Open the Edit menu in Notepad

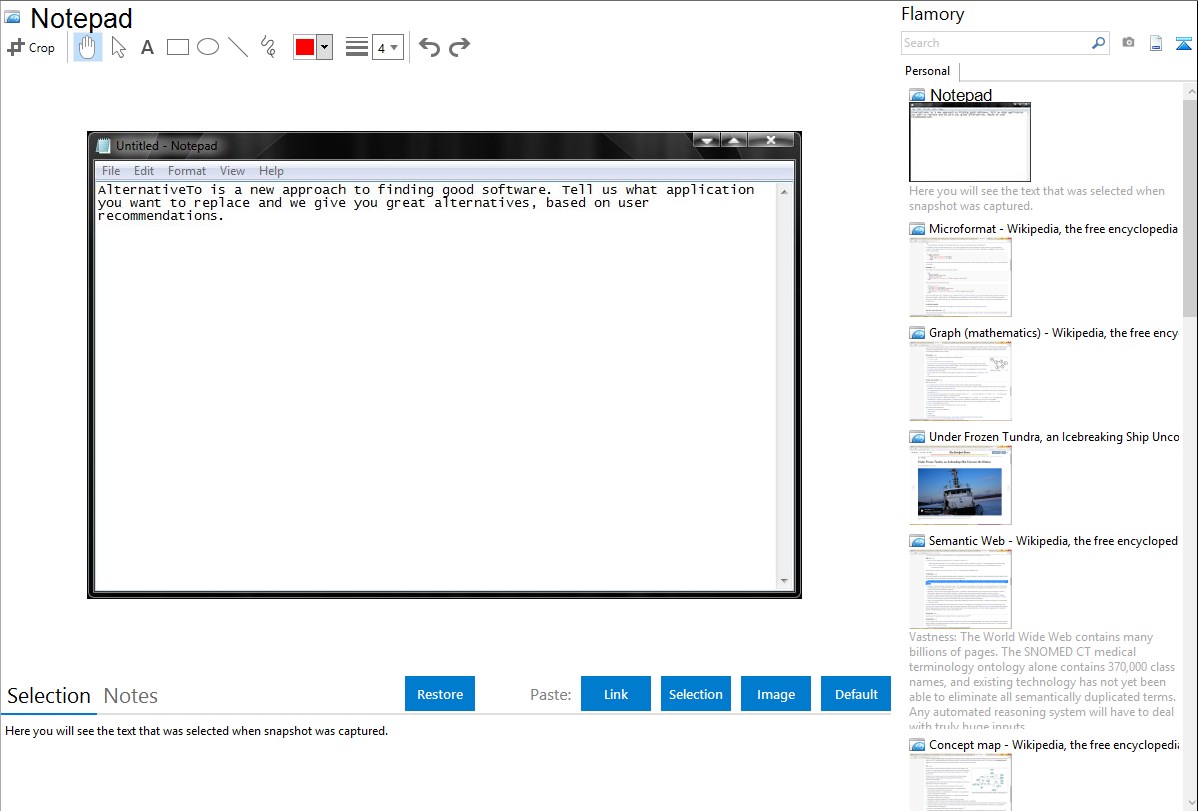[144, 170]
